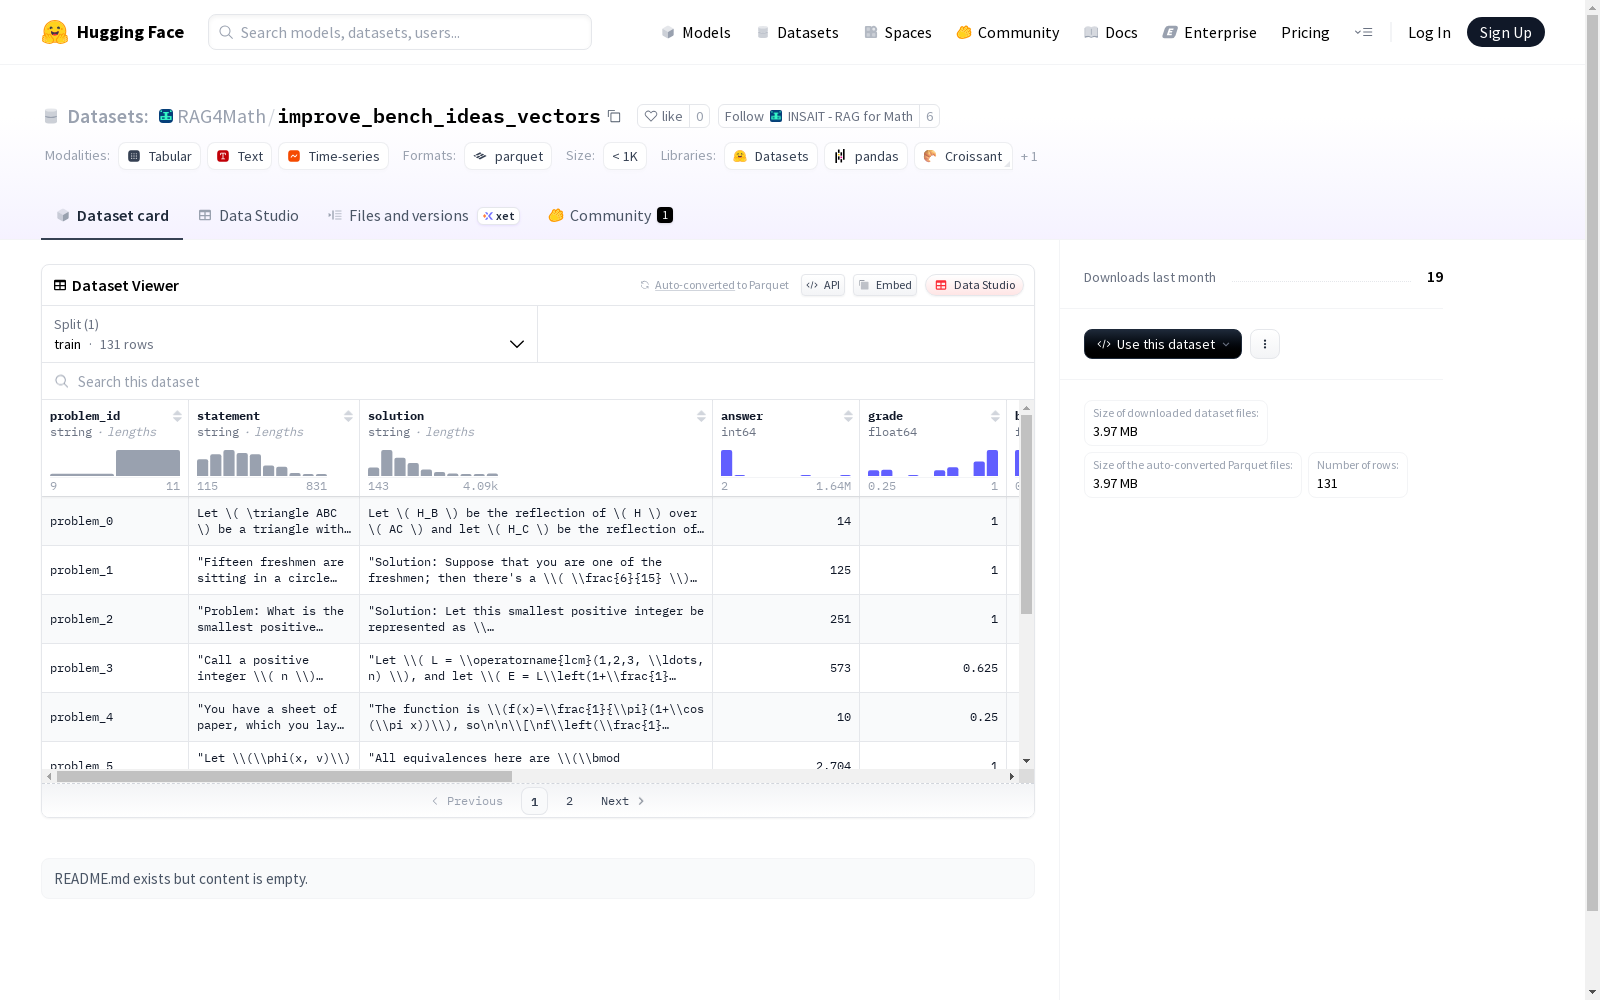
Task: Select the parquet format tag
Action: pos(508,156)
